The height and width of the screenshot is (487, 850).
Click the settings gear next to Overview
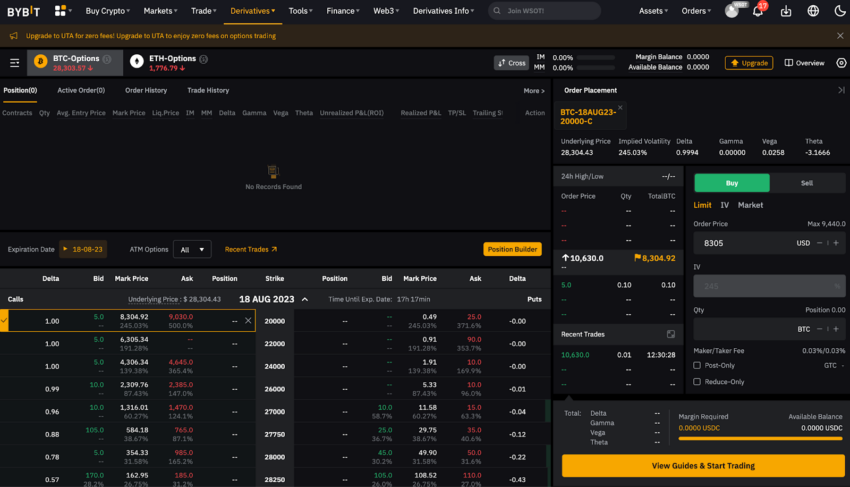tap(841, 63)
